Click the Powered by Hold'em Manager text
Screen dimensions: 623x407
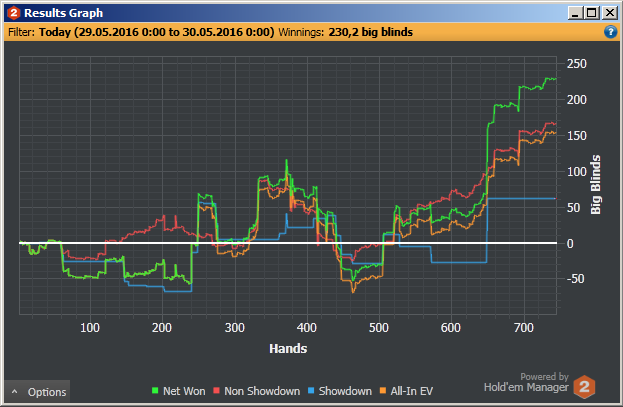526,382
